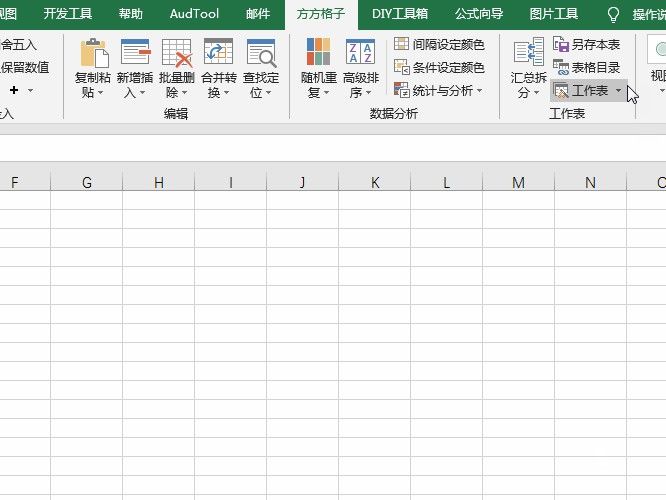Image resolution: width=666 pixels, height=500 pixels.
Task: Click the 查找定位 magnifier icon
Action: click(x=261, y=53)
